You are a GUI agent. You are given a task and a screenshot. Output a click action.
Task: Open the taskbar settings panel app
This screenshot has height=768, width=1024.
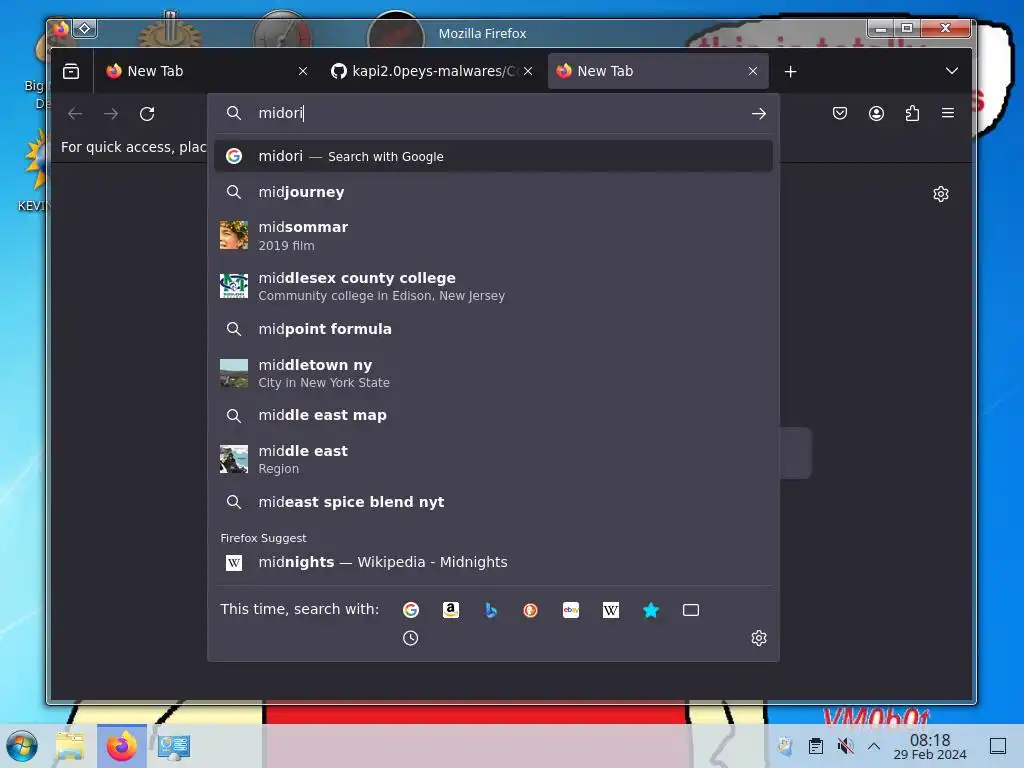[174, 746]
